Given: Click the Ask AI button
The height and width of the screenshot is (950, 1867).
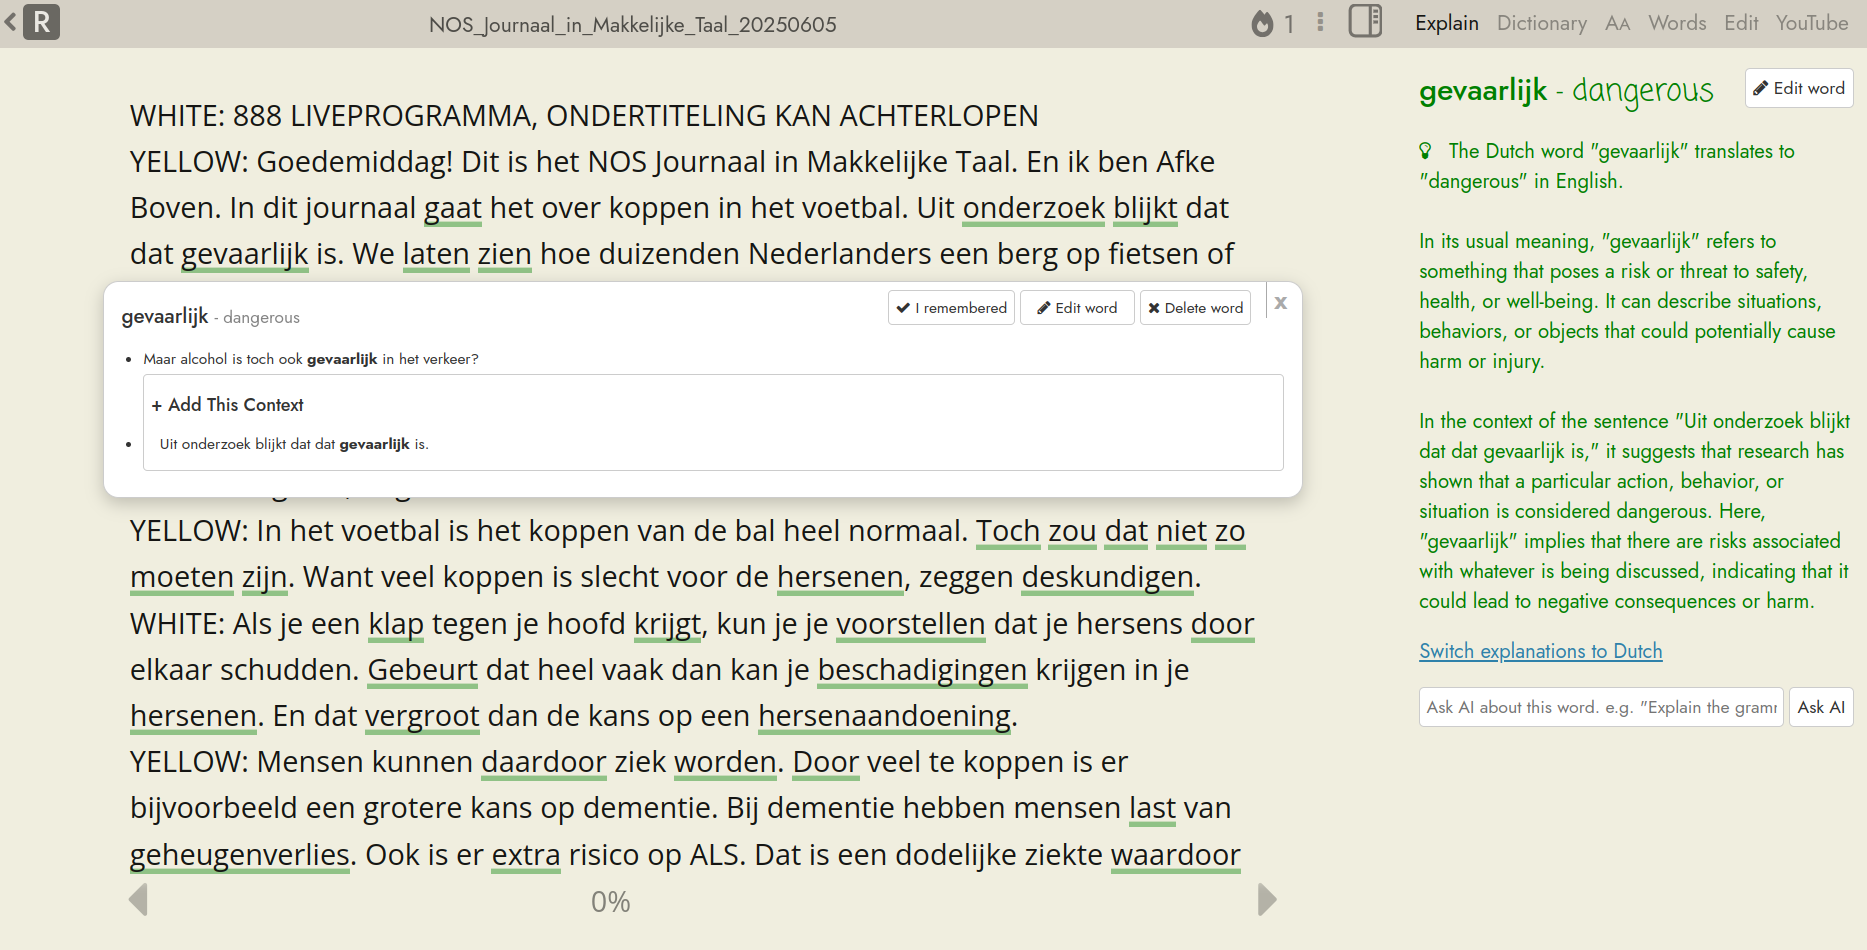Looking at the screenshot, I should (x=1821, y=707).
